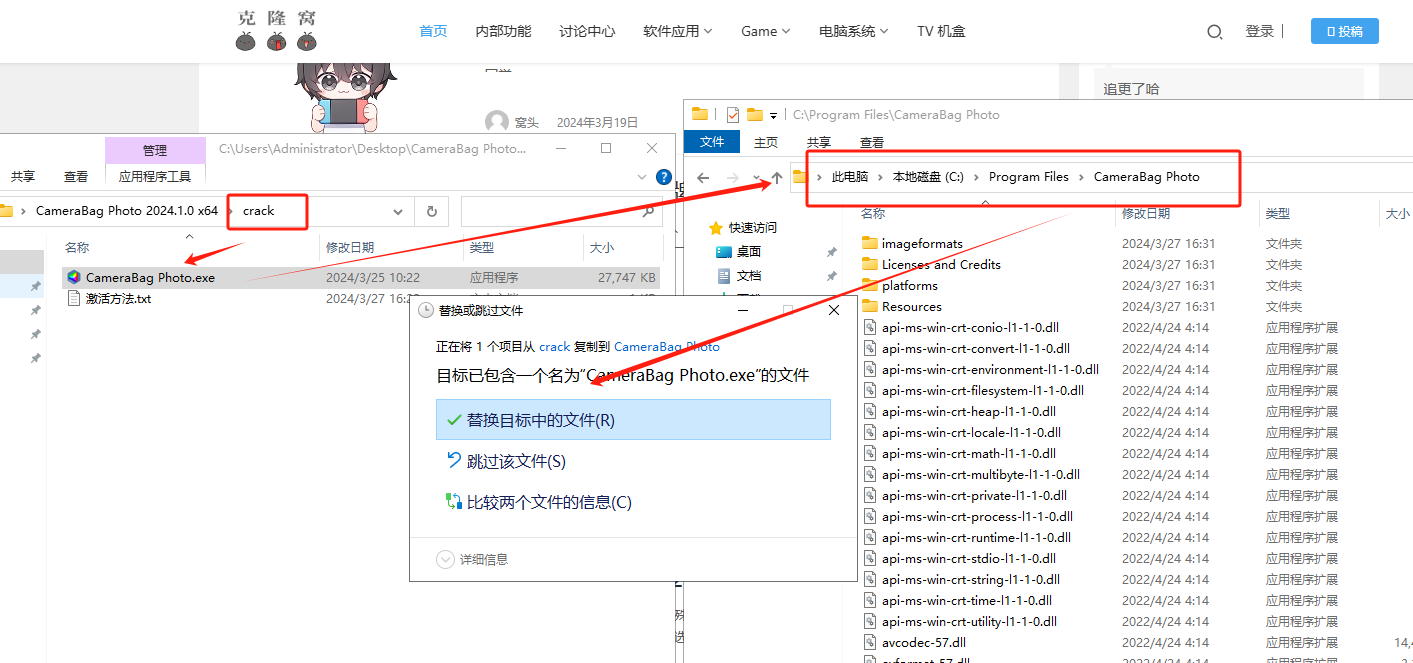Click the 窝头 author avatar icon
The image size is (1413, 663).
[x=496, y=122]
